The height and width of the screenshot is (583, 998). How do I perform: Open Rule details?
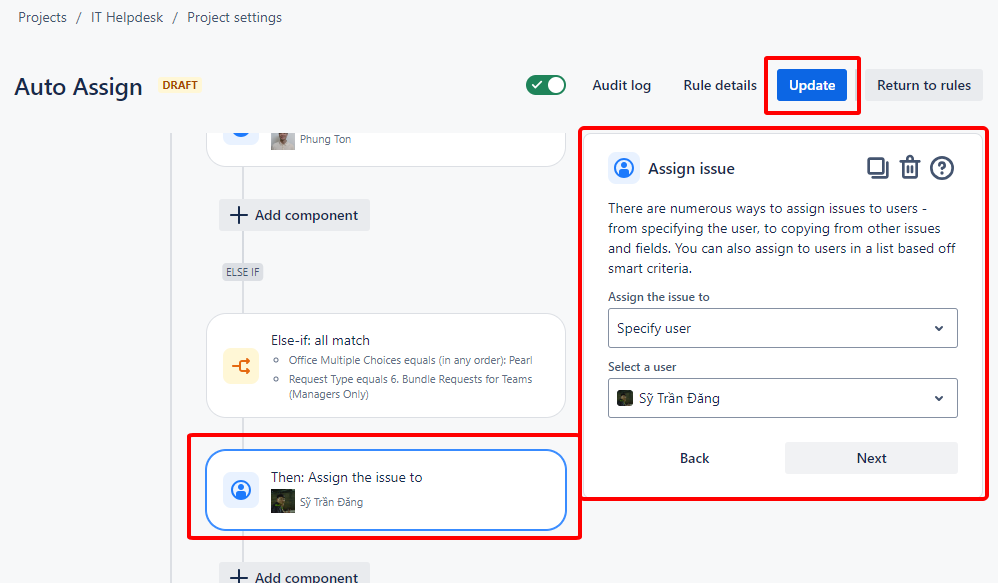[720, 85]
